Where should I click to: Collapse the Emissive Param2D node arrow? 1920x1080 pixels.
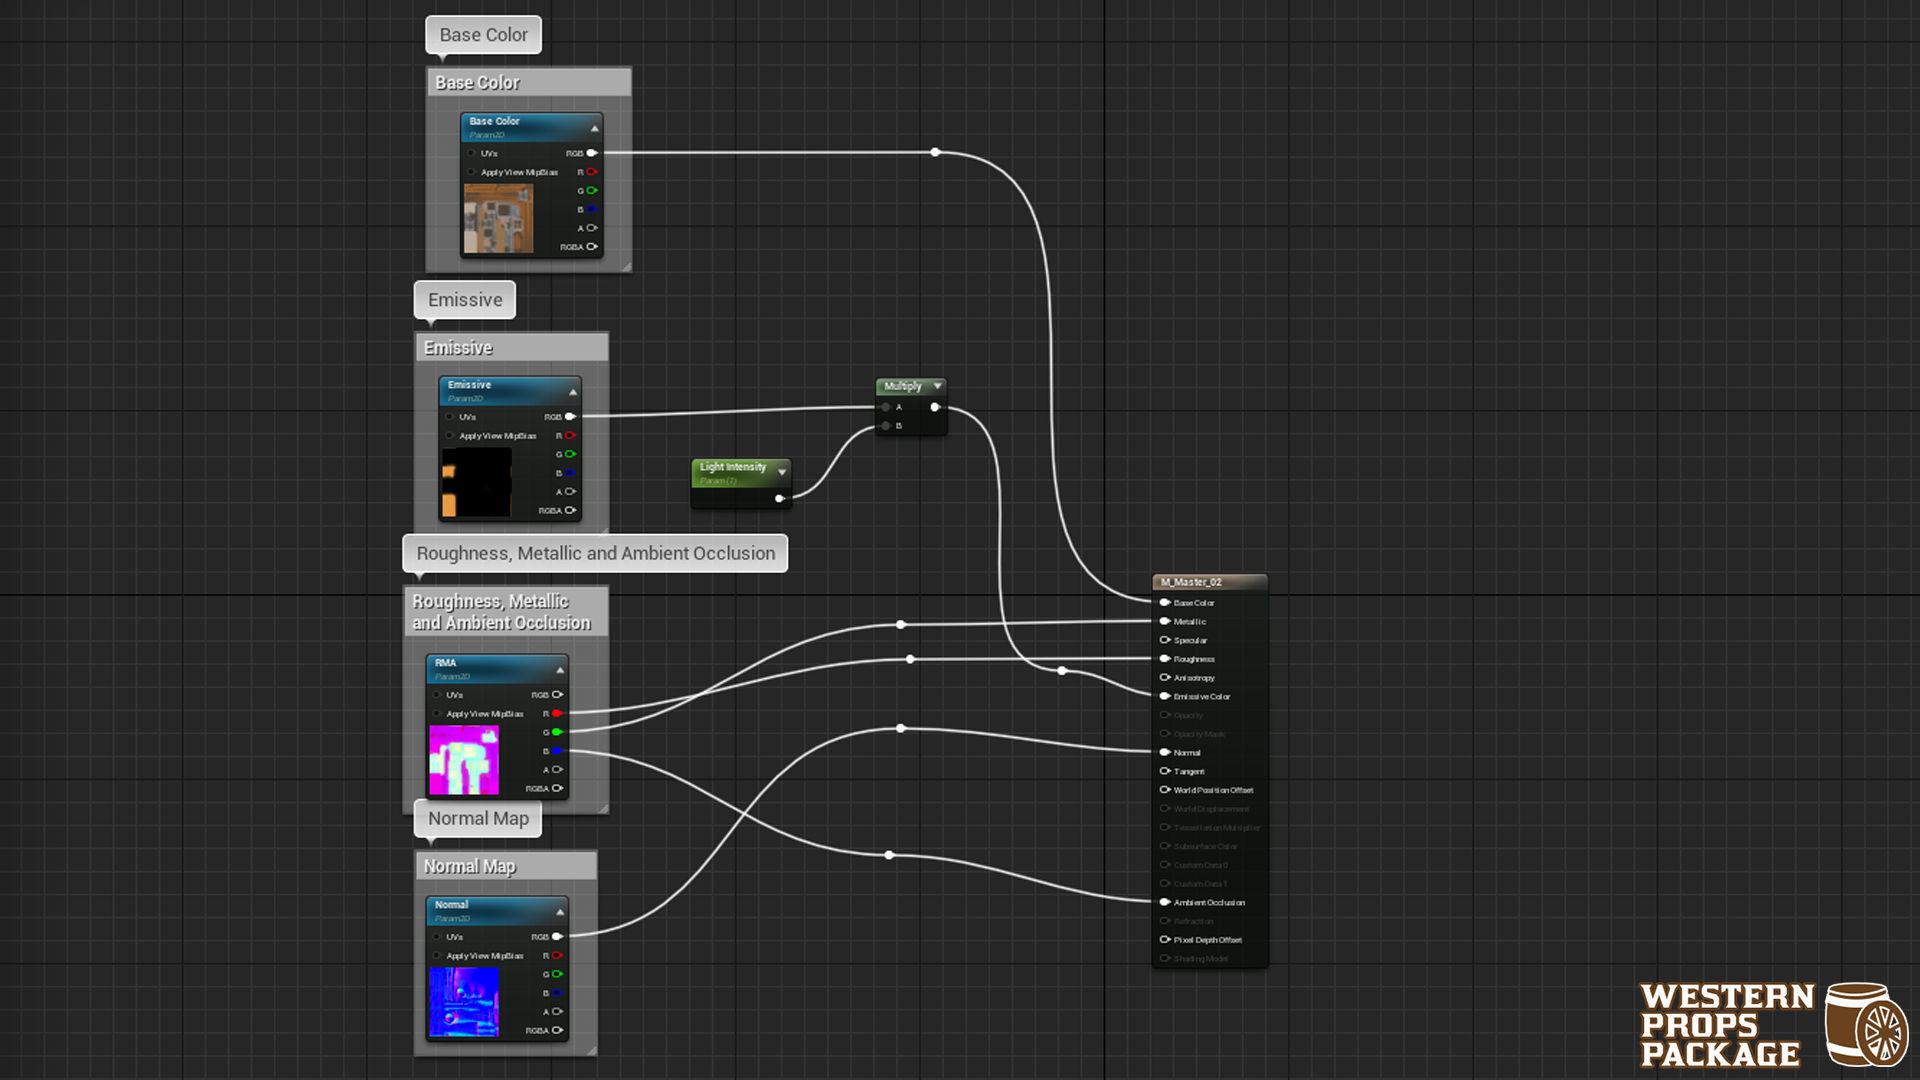(573, 392)
